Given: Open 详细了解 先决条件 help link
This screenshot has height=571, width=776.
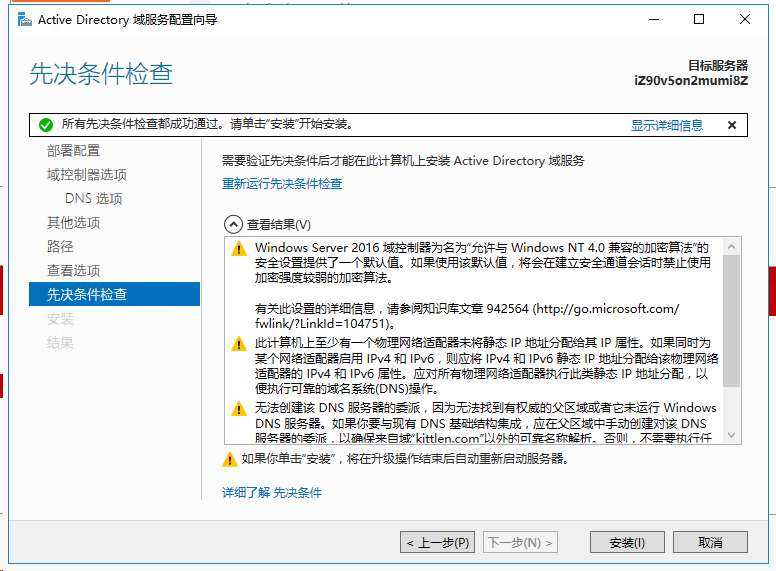Looking at the screenshot, I should pyautogui.click(x=272, y=493).
